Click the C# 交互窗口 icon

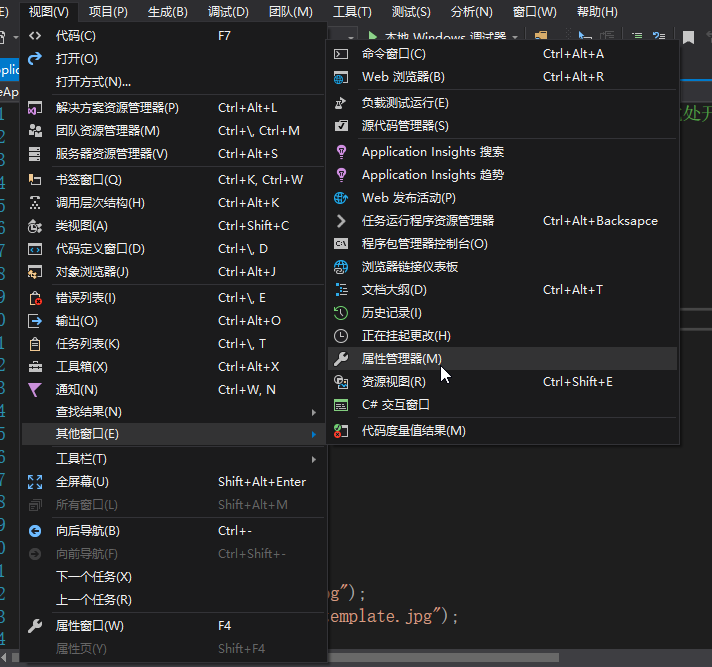pyautogui.click(x=341, y=405)
